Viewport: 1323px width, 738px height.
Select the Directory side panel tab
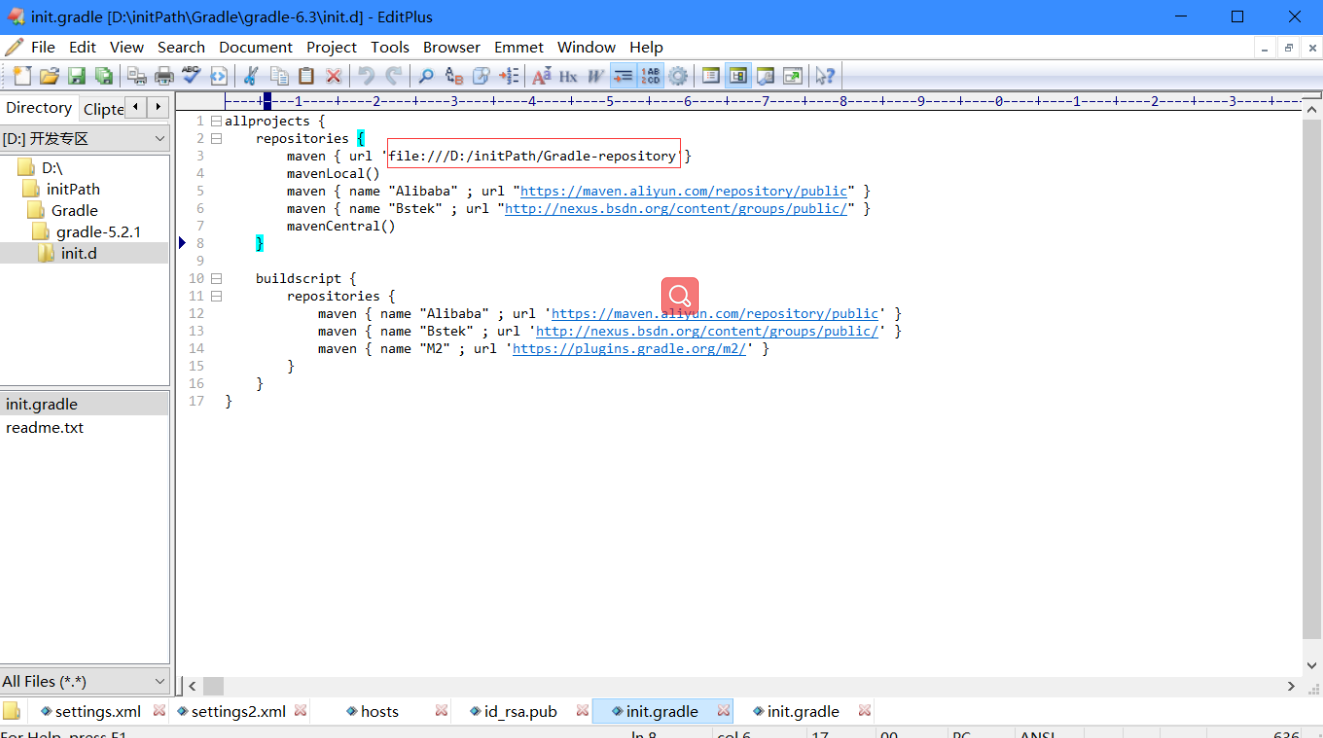click(39, 108)
